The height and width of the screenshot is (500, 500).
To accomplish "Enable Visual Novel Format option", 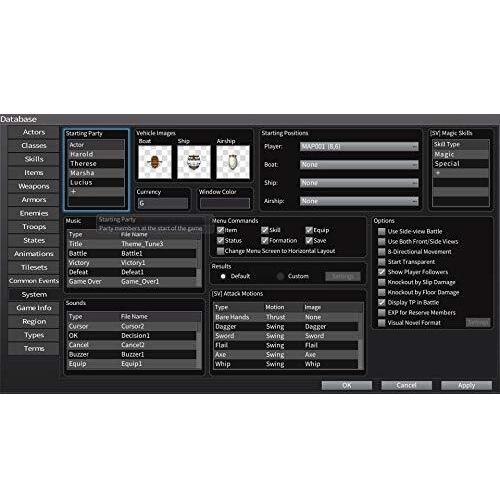I will [x=382, y=323].
